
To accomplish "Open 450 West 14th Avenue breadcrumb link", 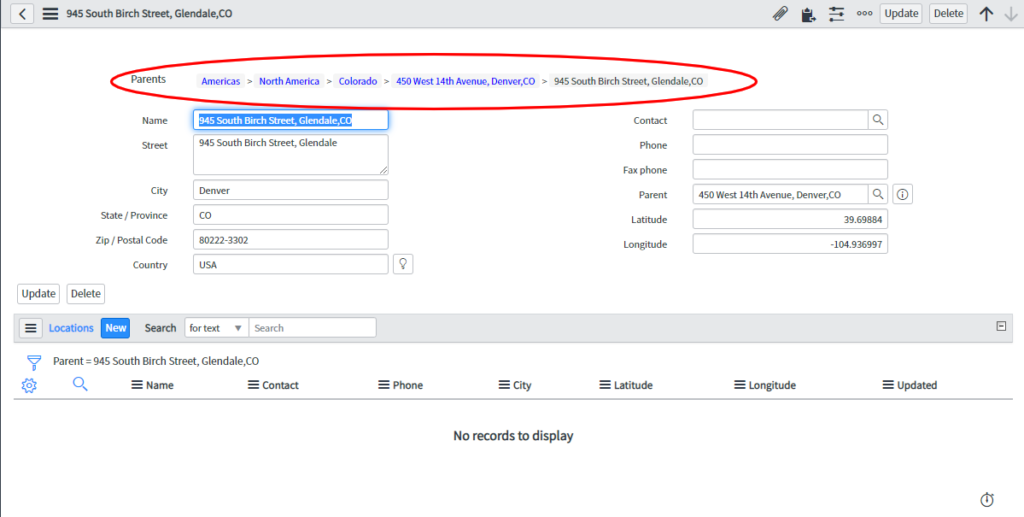I will click(x=465, y=81).
